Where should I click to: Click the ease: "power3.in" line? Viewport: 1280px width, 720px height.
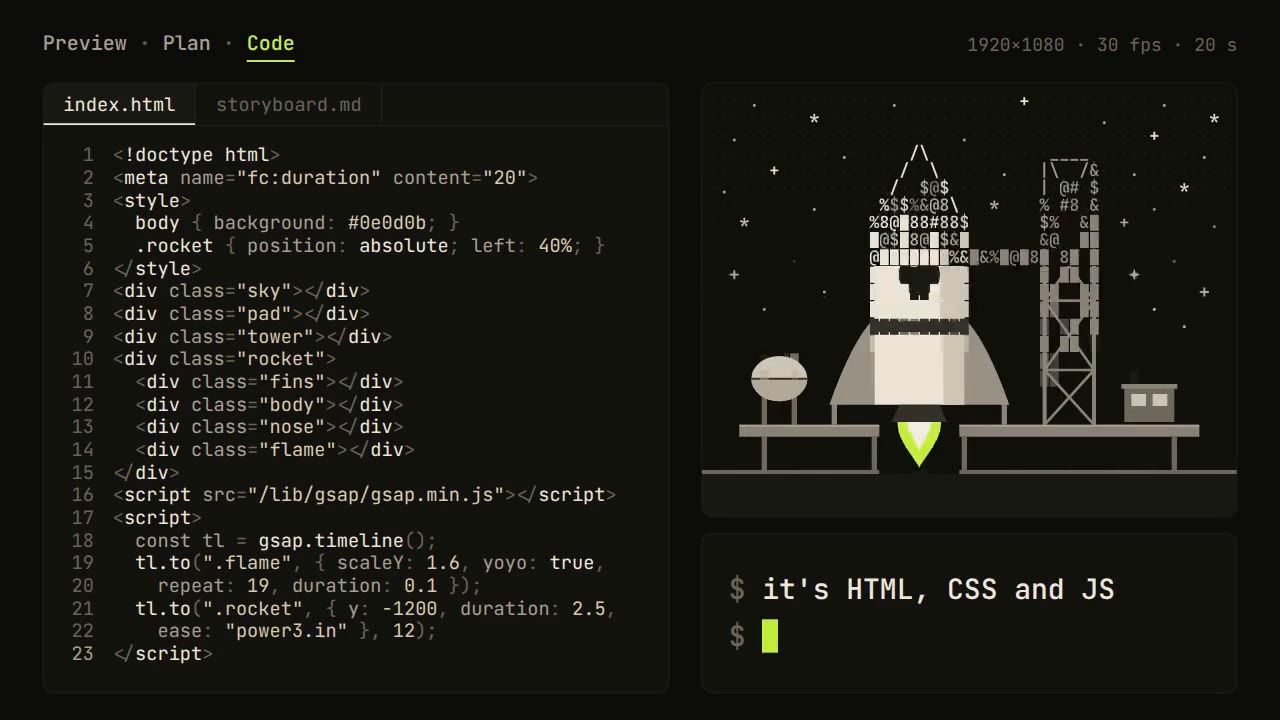point(297,631)
